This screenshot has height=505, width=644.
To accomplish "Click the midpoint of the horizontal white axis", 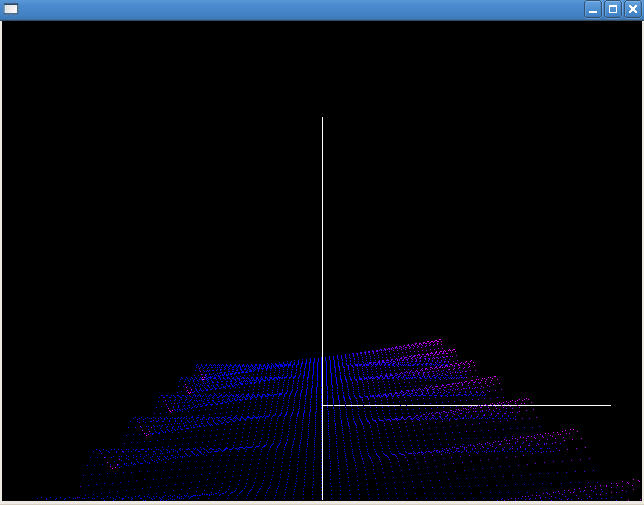I will (466, 405).
